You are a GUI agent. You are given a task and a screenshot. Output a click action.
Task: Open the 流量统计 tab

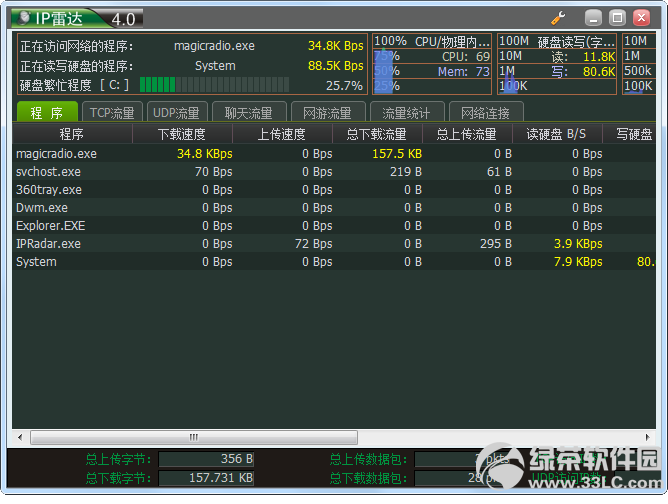point(407,112)
